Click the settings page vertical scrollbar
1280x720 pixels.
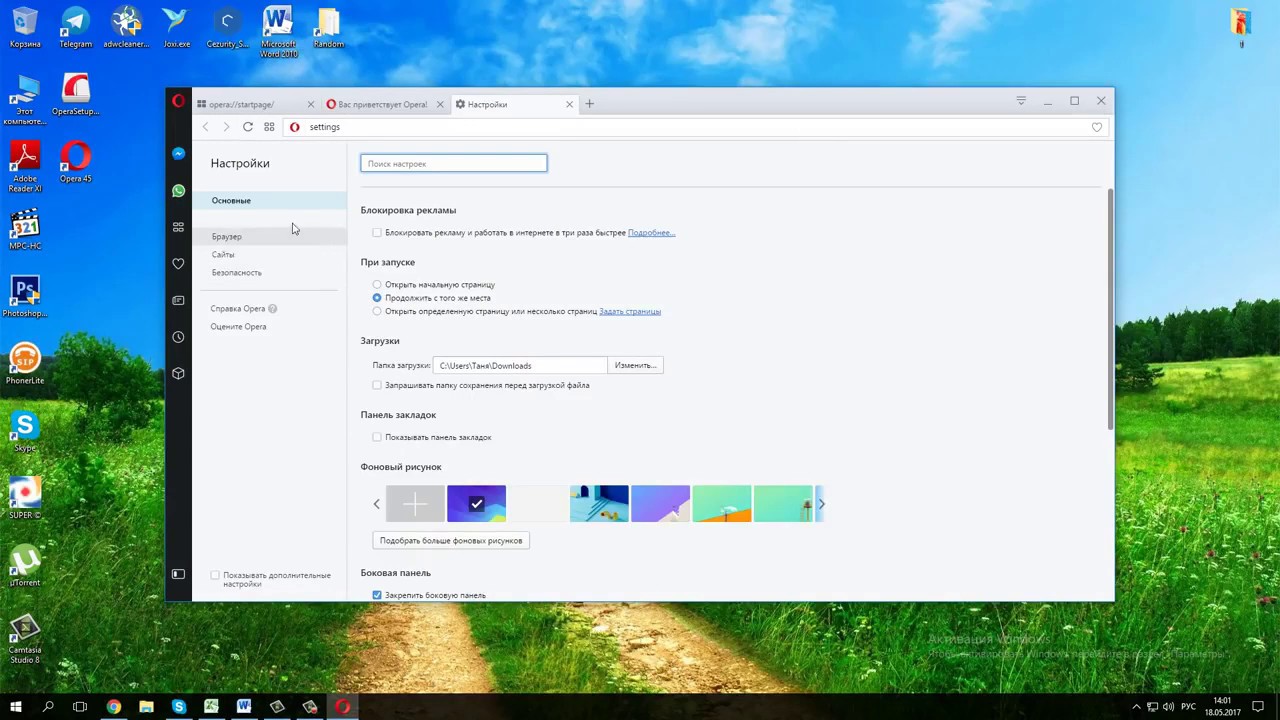point(1110,310)
